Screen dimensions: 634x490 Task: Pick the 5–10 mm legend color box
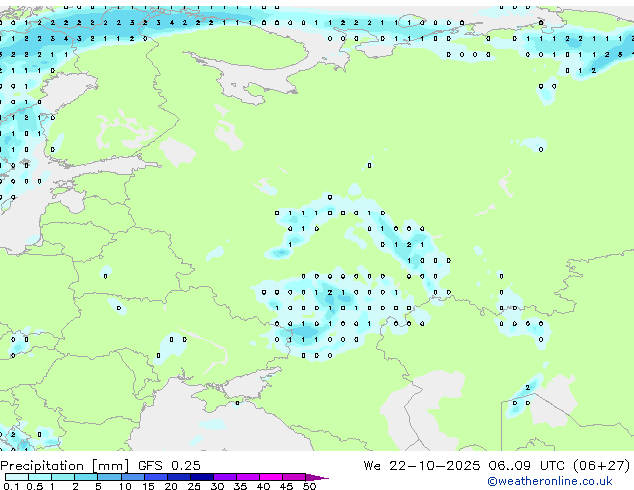(x=109, y=477)
